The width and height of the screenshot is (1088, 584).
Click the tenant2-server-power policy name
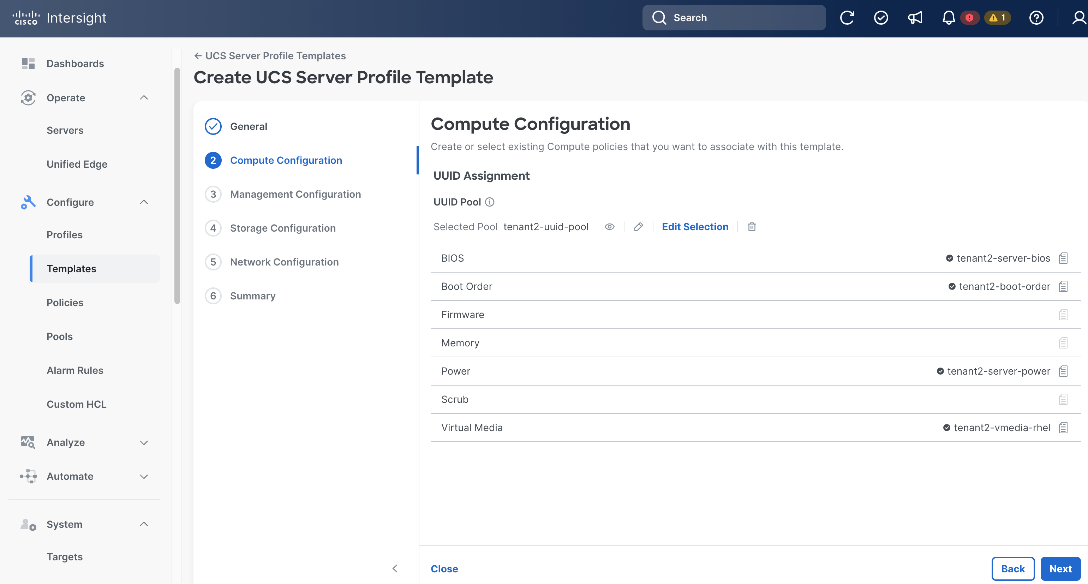(998, 371)
